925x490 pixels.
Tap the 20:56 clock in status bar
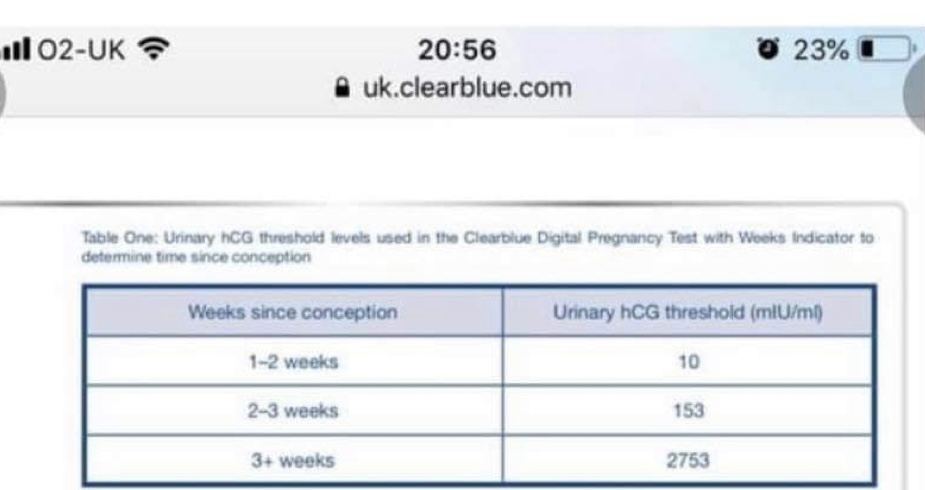(457, 49)
